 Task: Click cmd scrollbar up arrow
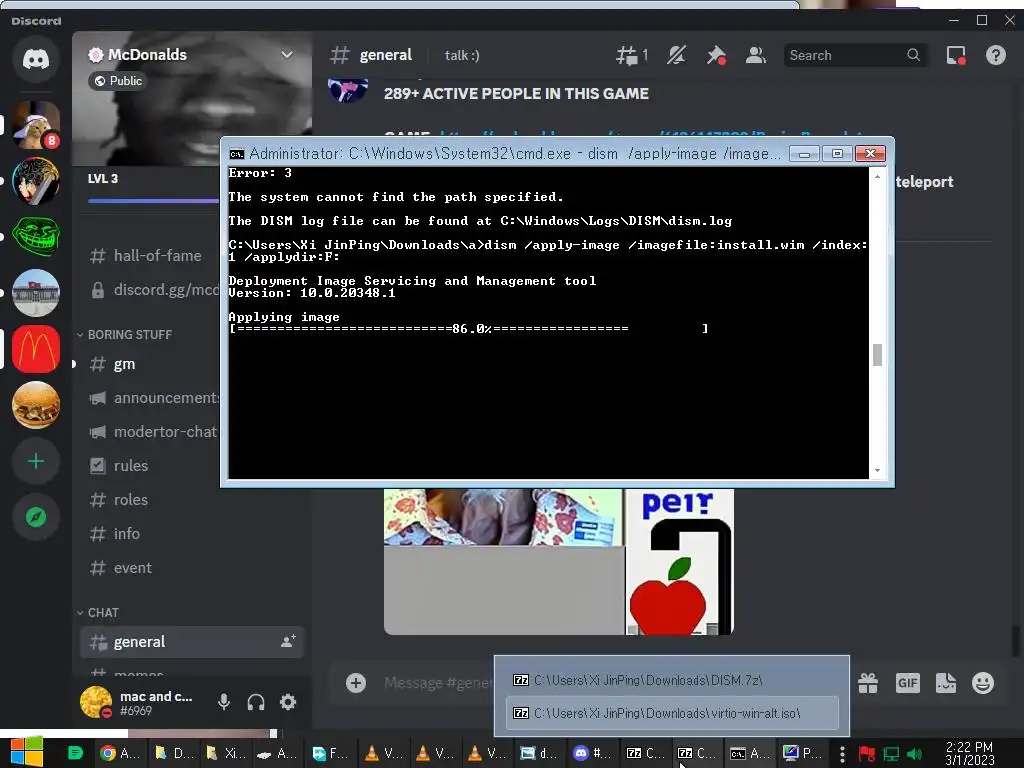click(x=877, y=176)
